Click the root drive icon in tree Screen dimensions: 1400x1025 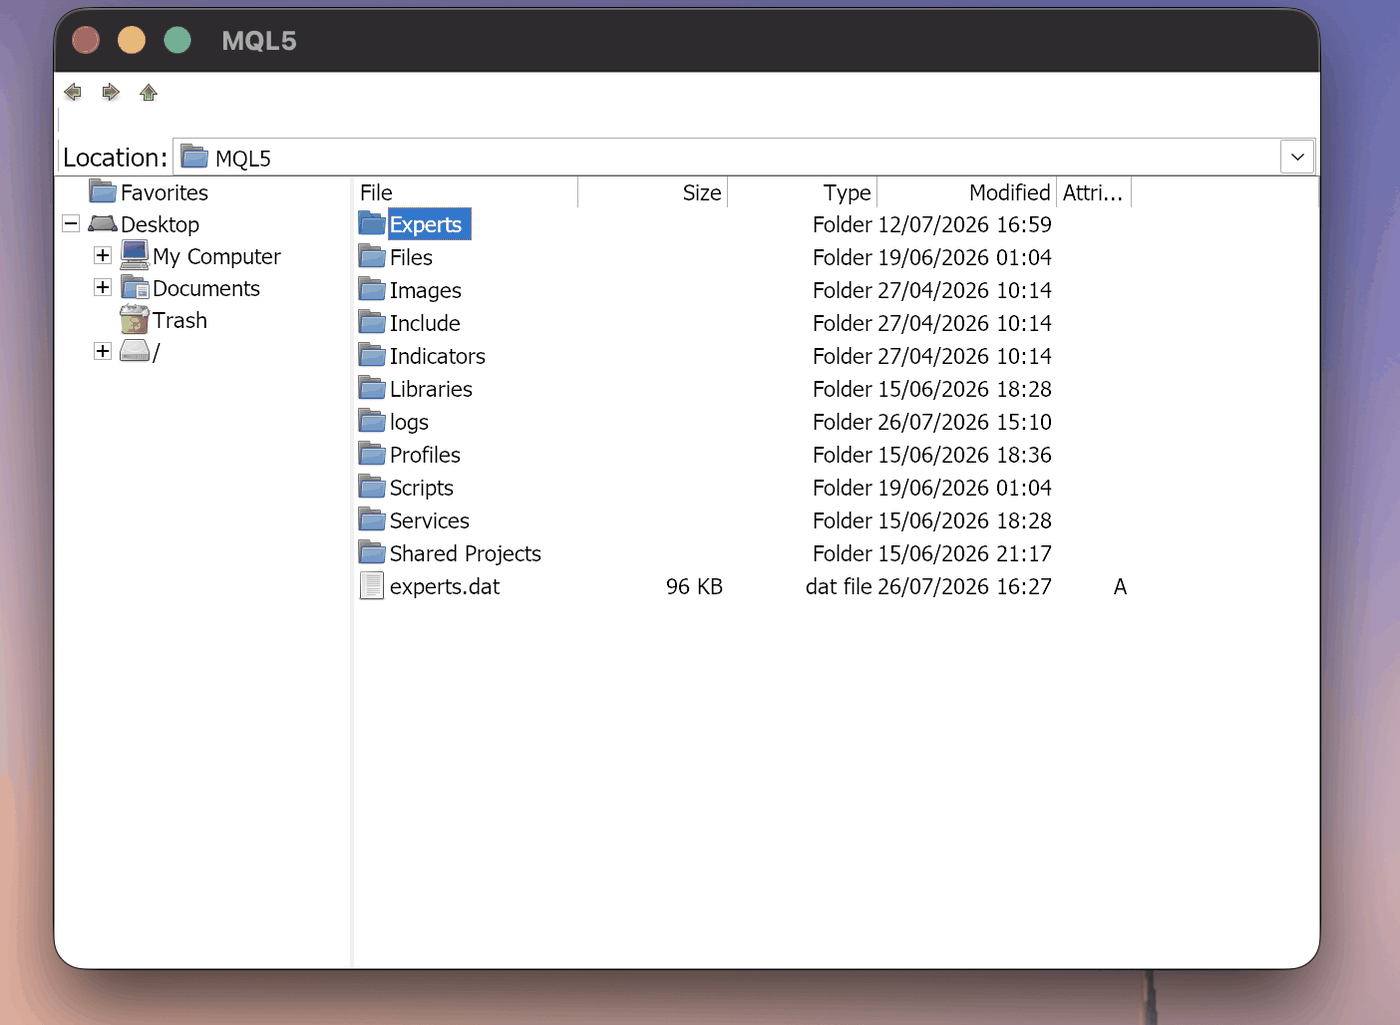134,351
